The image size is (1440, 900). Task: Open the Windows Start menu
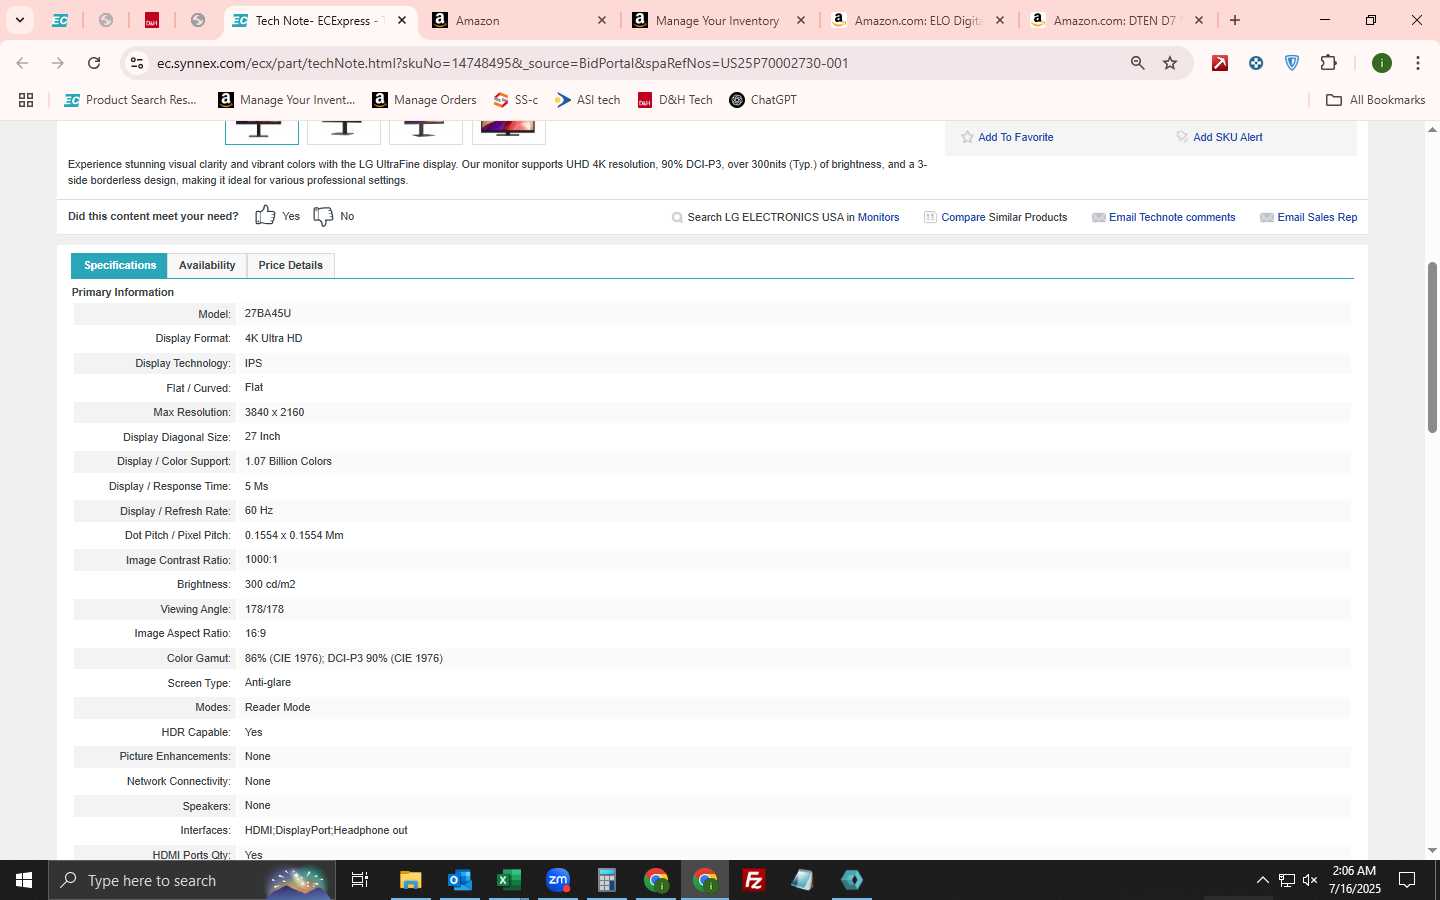click(24, 880)
